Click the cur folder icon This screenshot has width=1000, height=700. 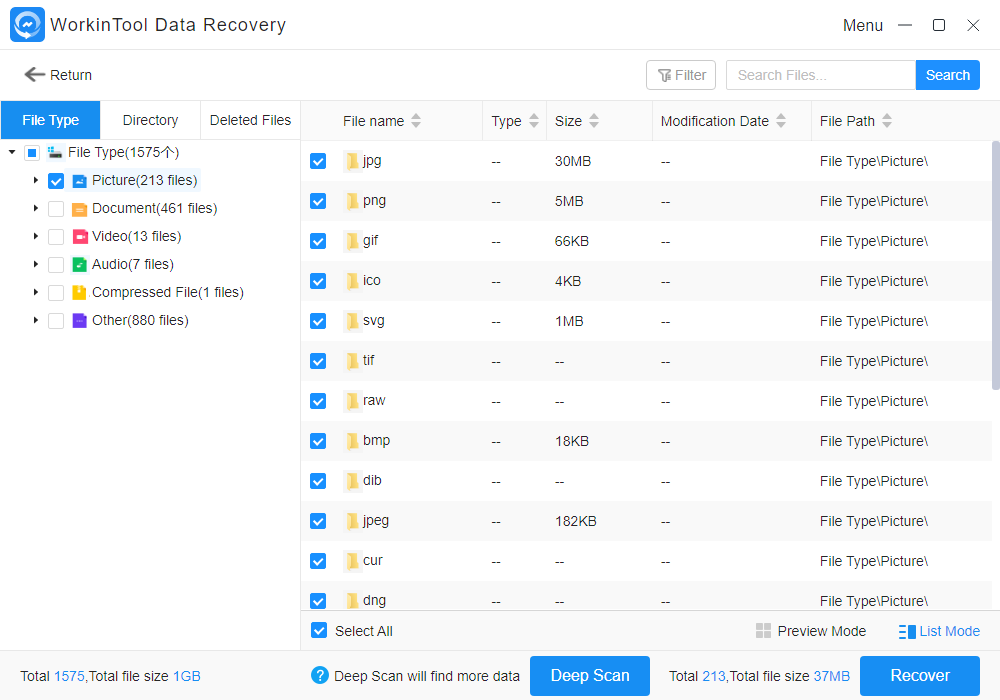pyautogui.click(x=353, y=561)
